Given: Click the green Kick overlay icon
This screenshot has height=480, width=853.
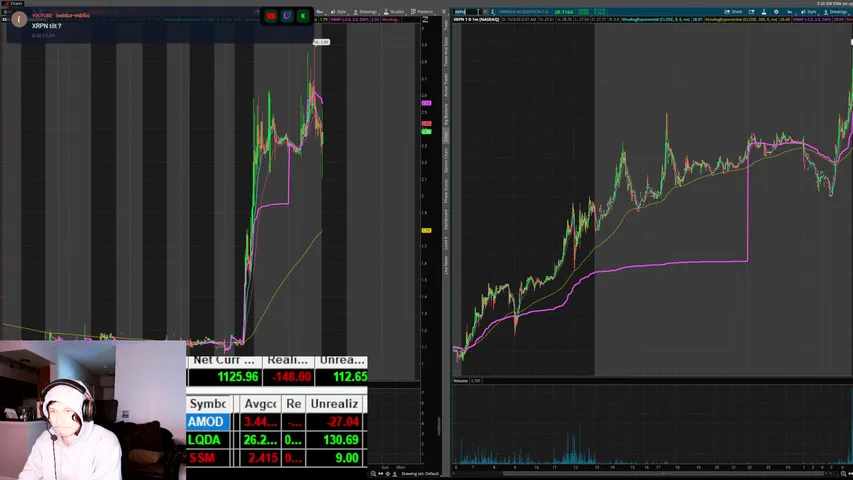Looking at the screenshot, I should [303, 16].
